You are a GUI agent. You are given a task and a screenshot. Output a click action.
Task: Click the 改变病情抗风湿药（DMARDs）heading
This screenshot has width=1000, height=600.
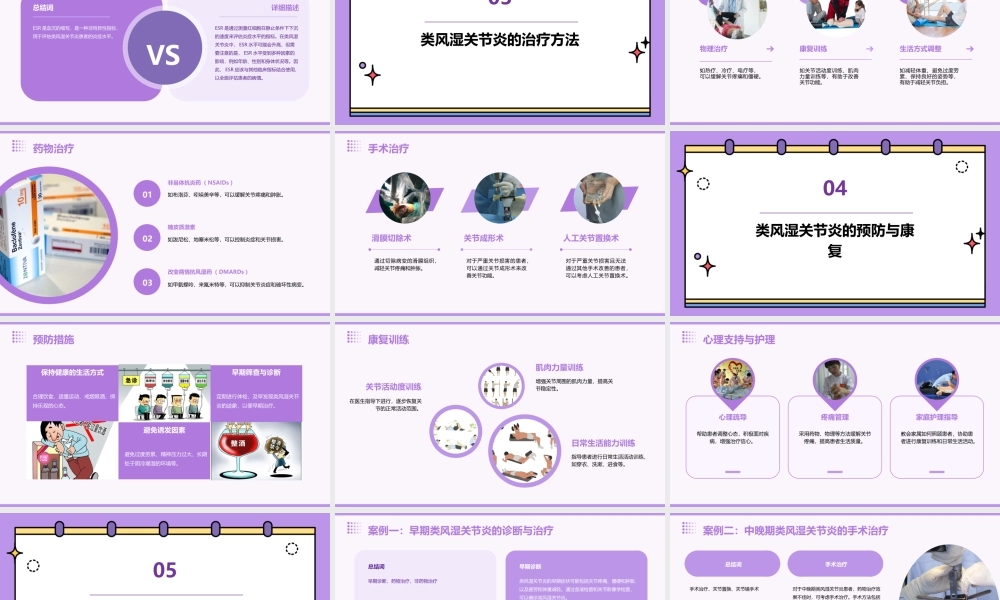[x=208, y=272]
